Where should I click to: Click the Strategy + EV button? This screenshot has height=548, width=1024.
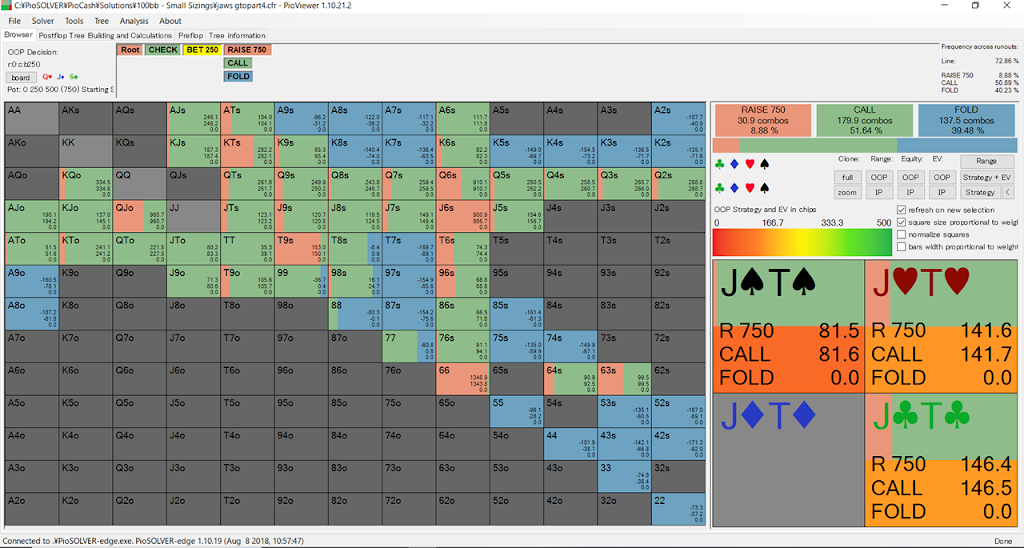point(986,177)
